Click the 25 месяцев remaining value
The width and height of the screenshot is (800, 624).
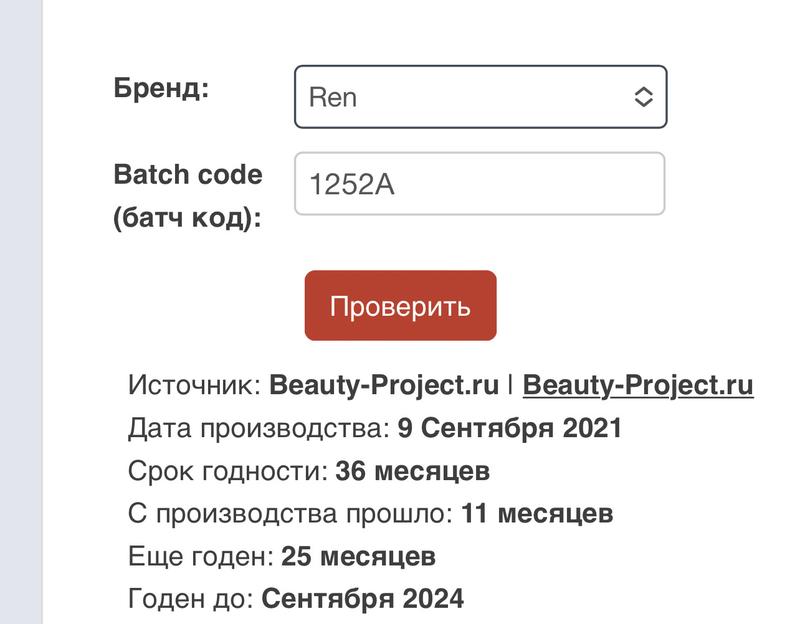358,556
